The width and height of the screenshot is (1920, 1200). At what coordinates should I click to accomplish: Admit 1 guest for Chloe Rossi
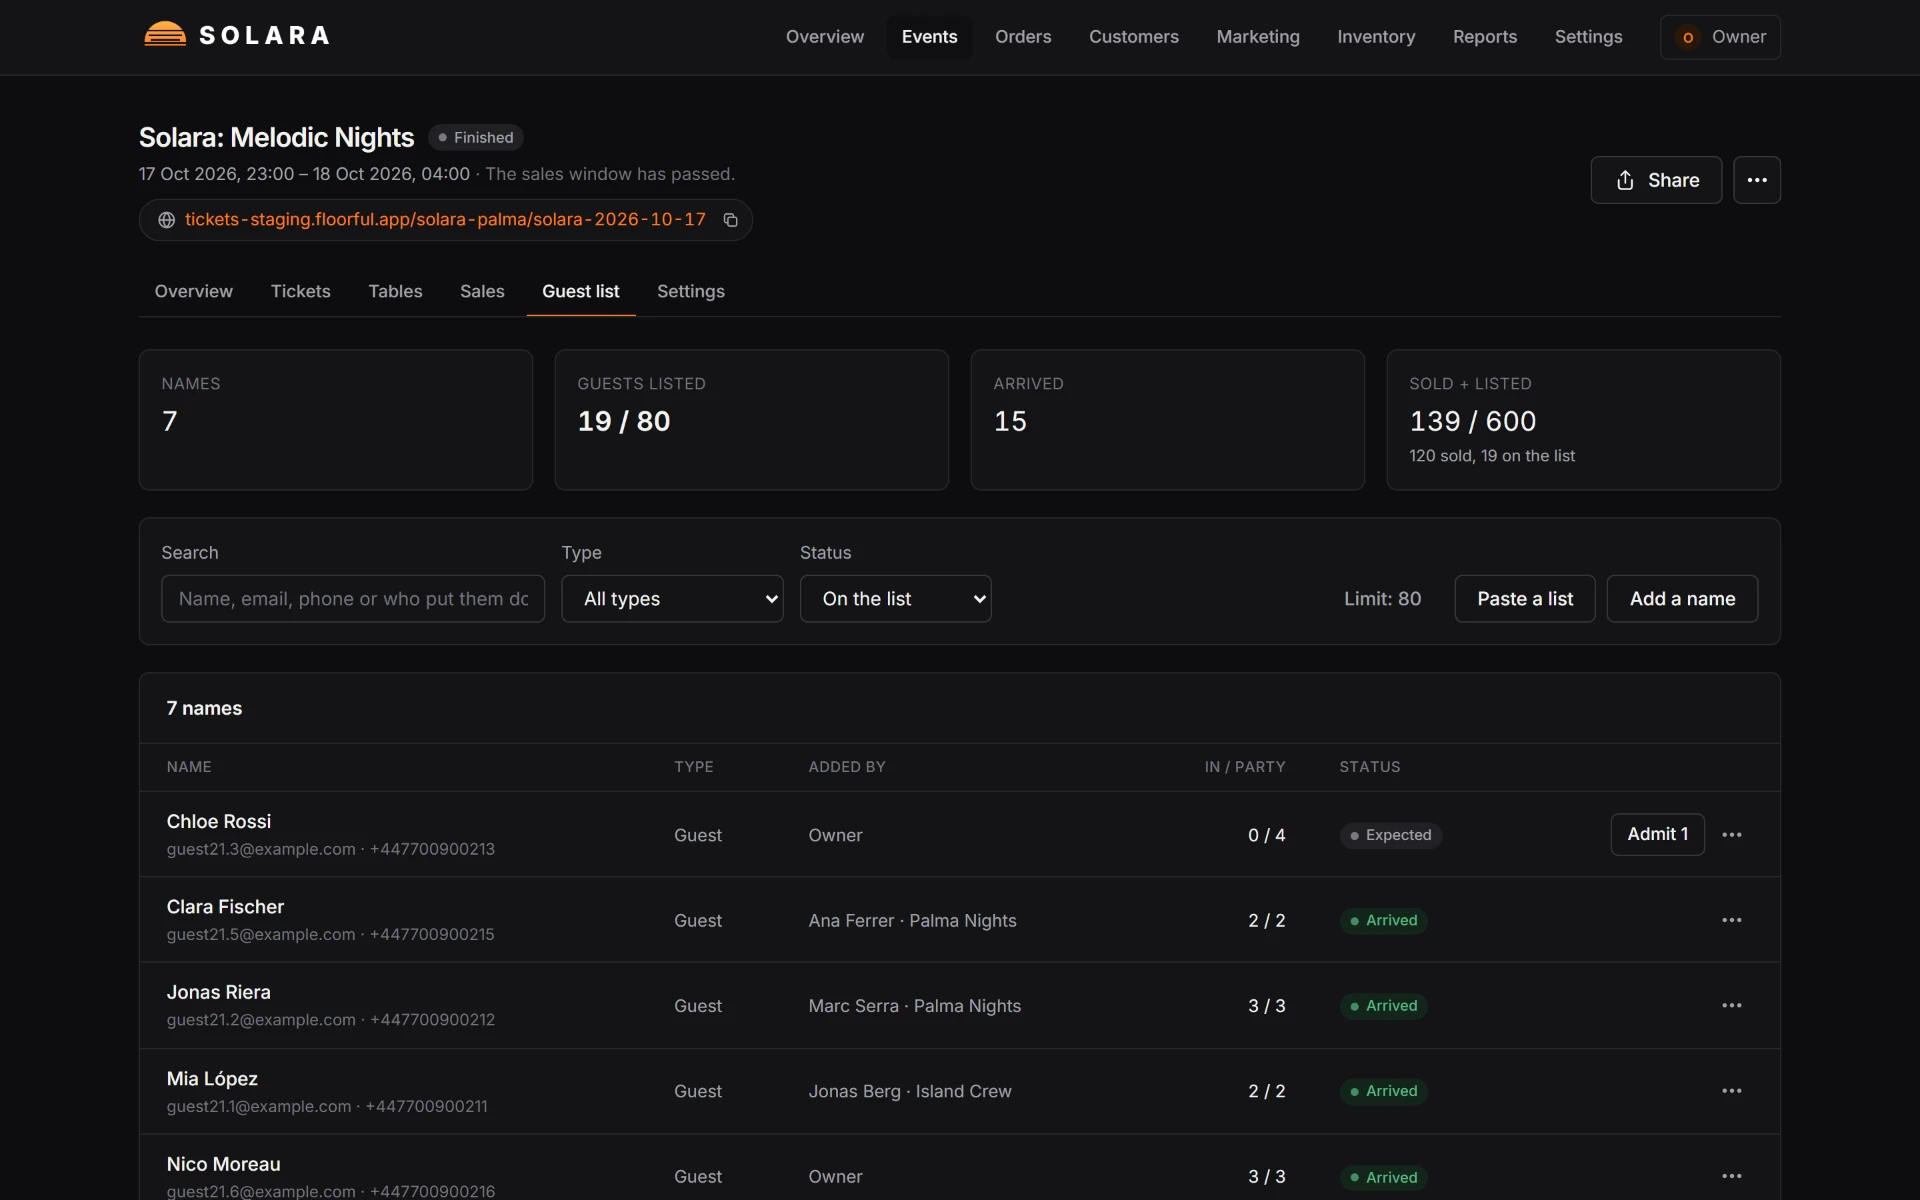click(x=1657, y=834)
